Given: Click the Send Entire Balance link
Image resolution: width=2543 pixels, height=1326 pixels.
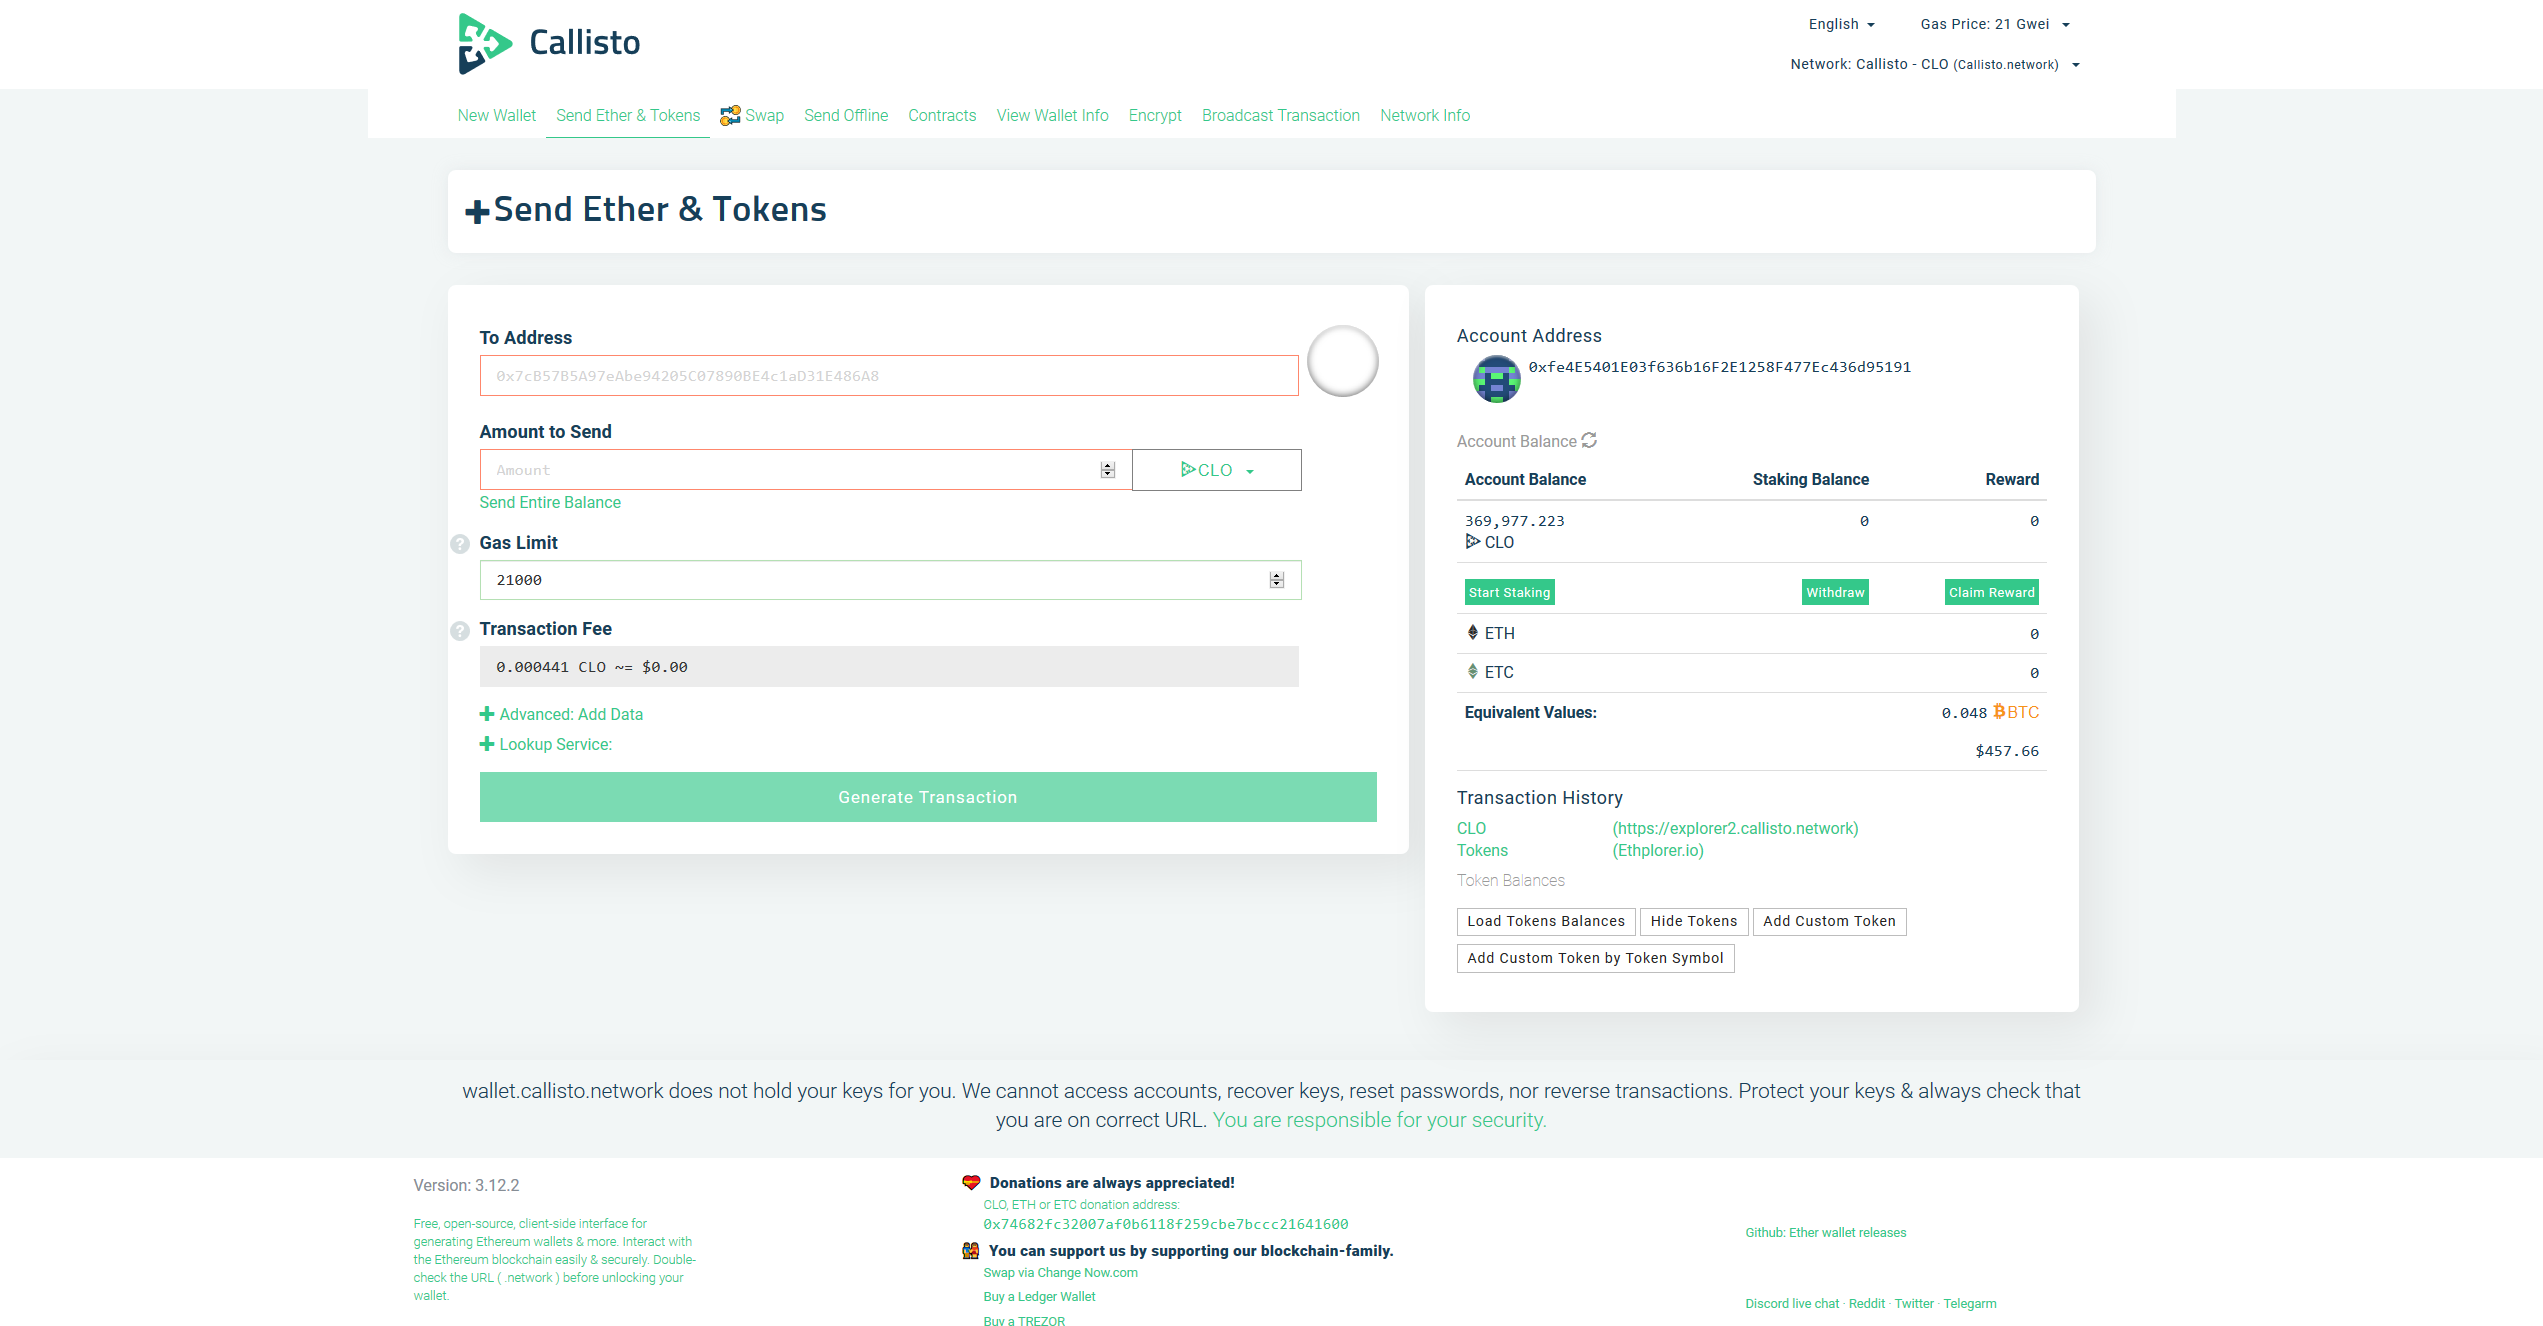Looking at the screenshot, I should coord(550,502).
